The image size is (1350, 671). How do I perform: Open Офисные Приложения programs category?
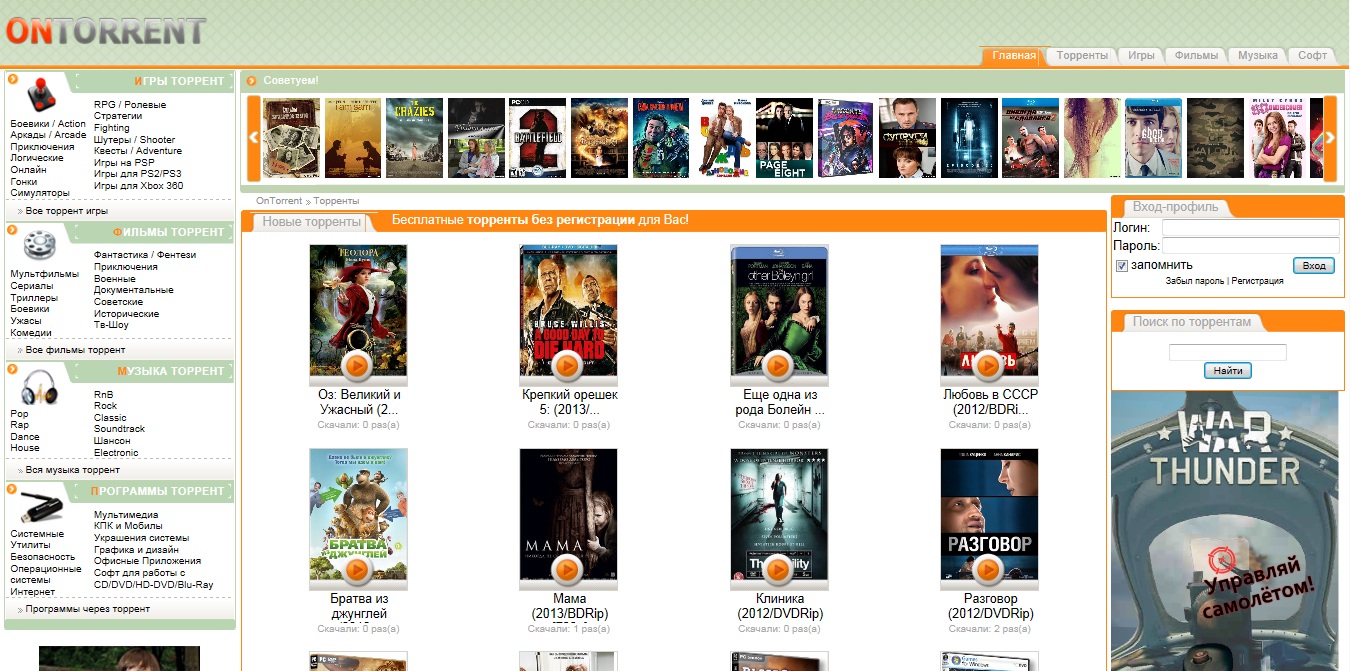pos(148,561)
